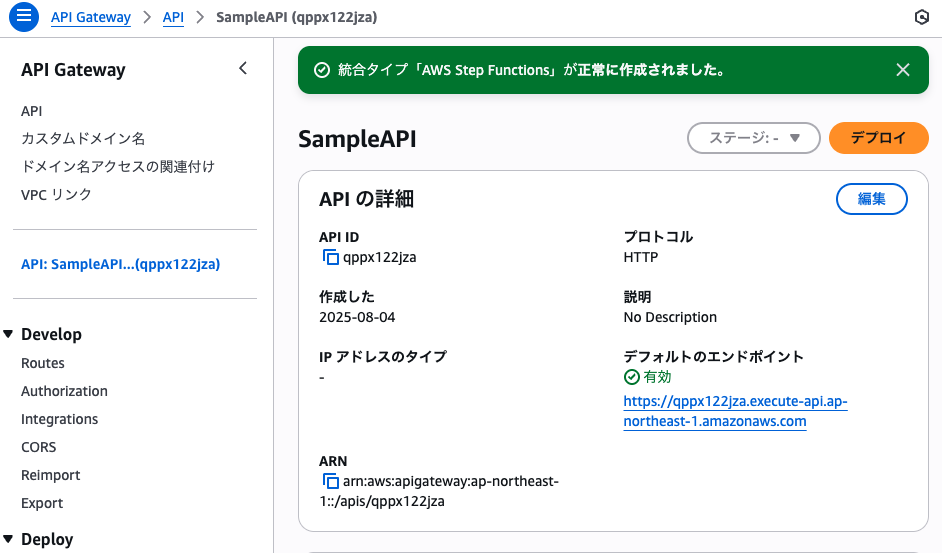Open カスタムドメイン名 in sidebar
Image resolution: width=942 pixels, height=553 pixels.
click(83, 139)
